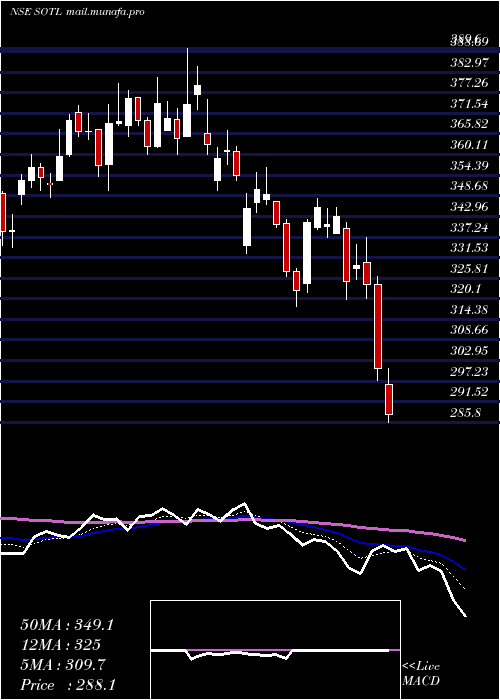
Task: Click the MACD inset panel box
Action: (x=275, y=650)
